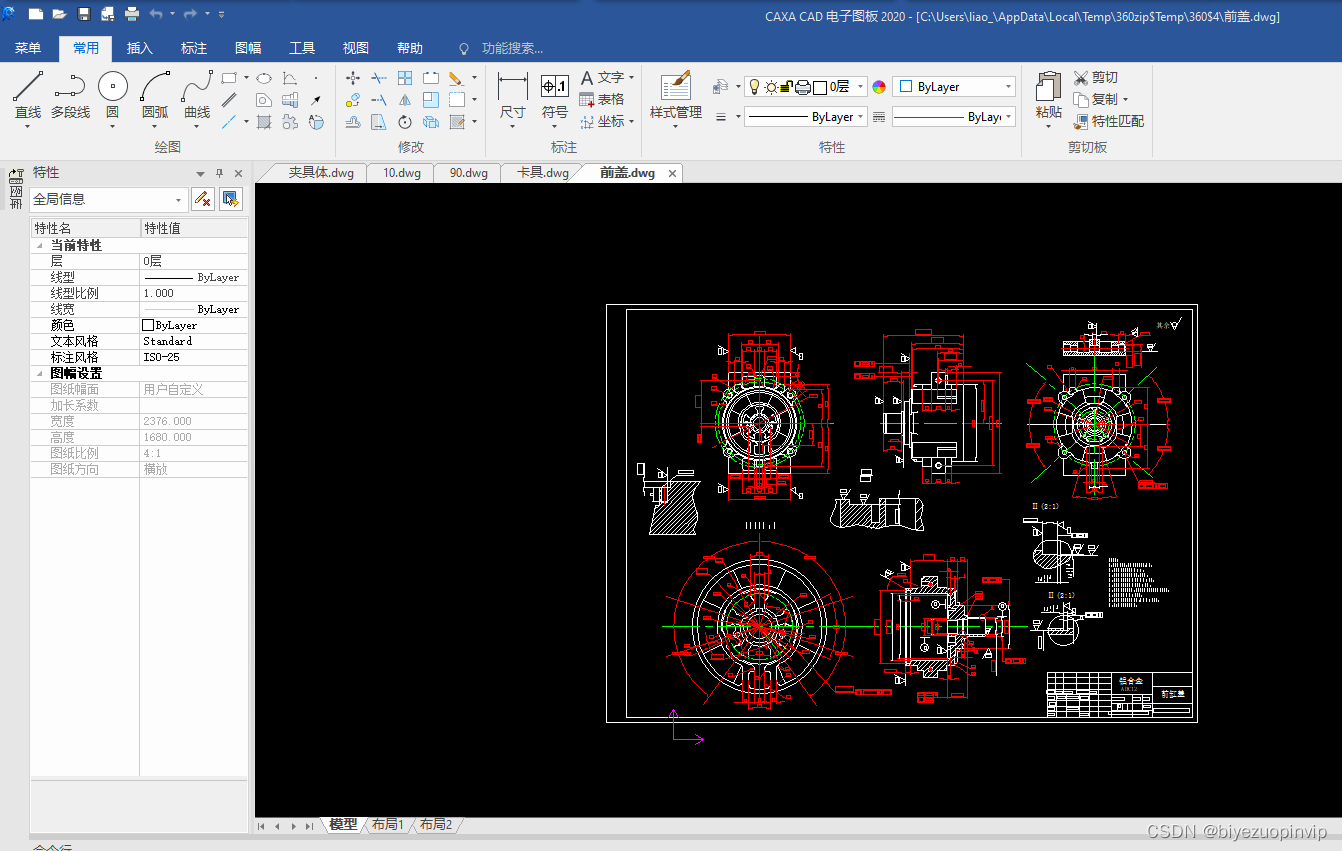This screenshot has height=851, width=1342.
Task: Open the 全局信息 selection dropdown
Action: click(x=108, y=199)
